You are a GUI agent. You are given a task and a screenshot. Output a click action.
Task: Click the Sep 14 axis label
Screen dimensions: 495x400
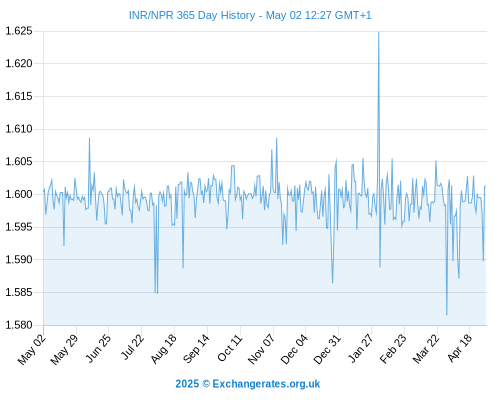tap(196, 349)
